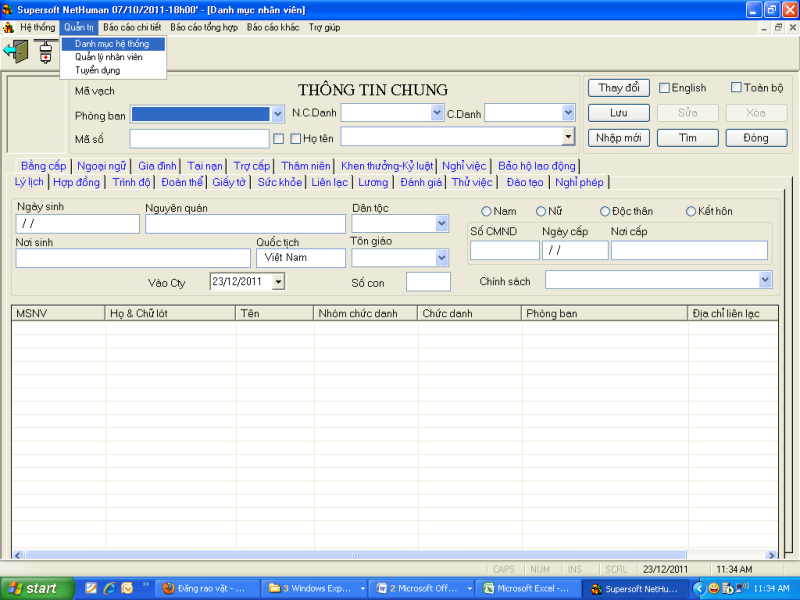Click the Đóng button
This screenshot has height=600, width=800.
coord(756,138)
